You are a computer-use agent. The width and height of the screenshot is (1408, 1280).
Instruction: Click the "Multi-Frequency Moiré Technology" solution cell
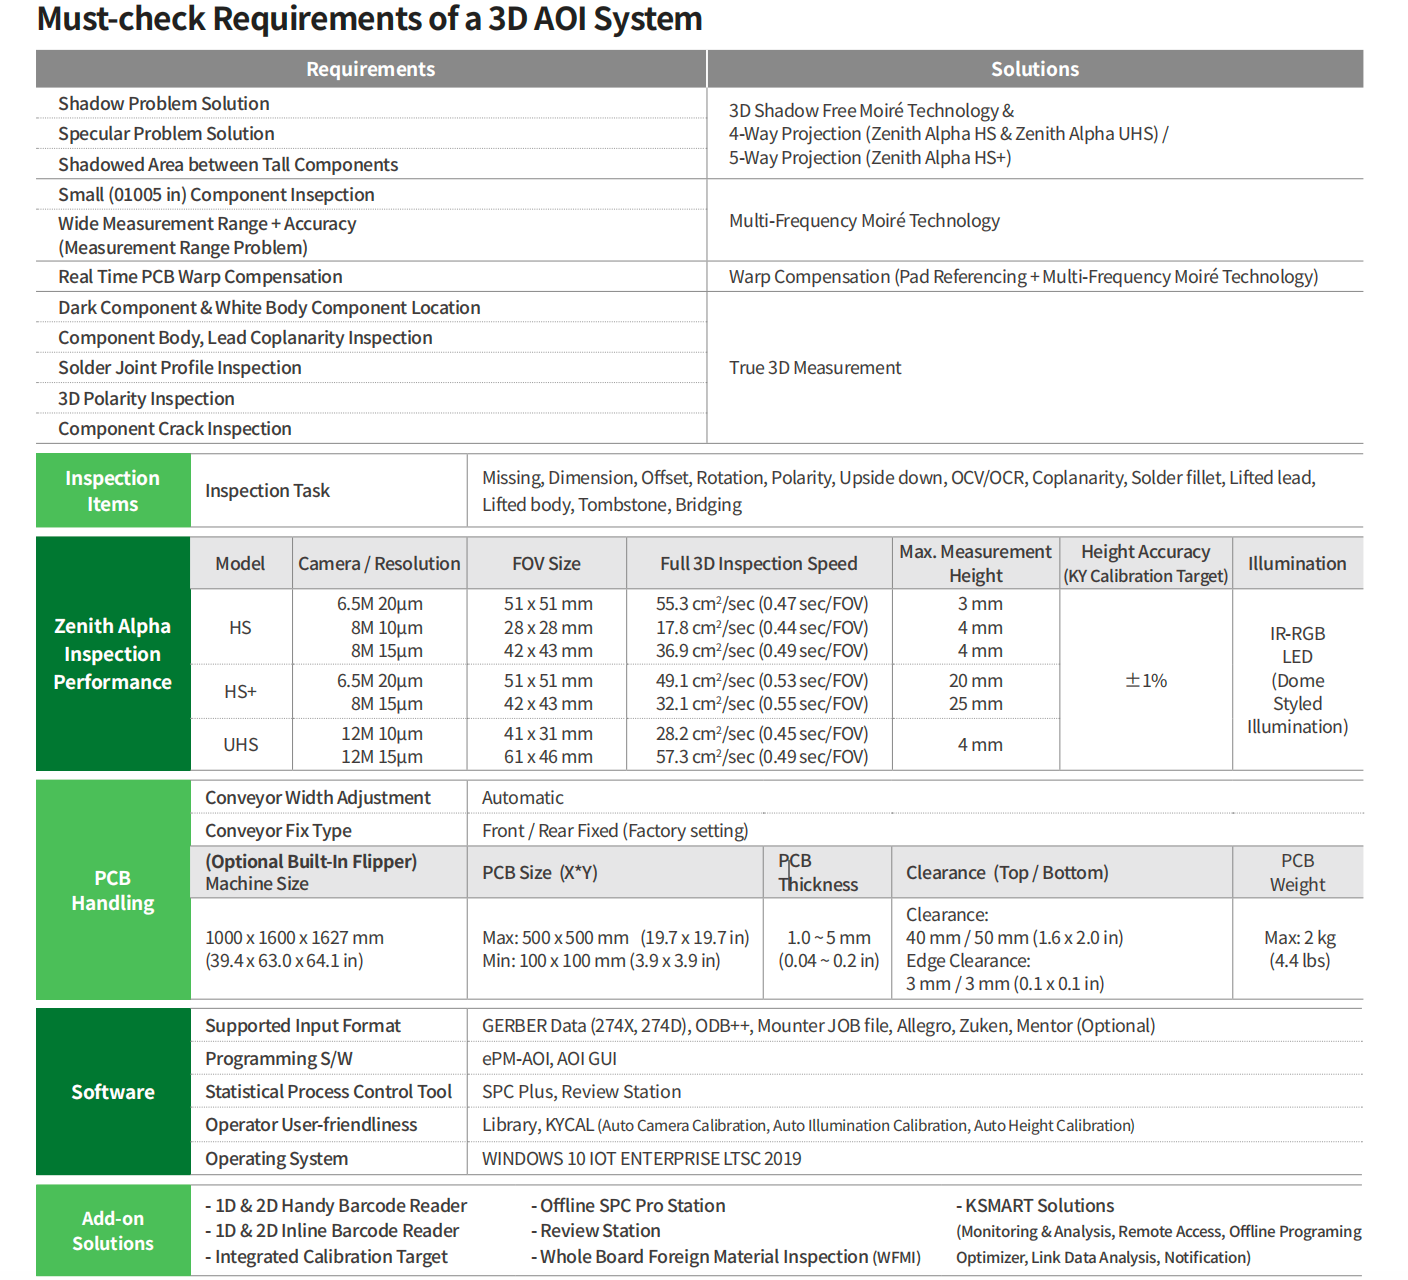[x=864, y=221]
